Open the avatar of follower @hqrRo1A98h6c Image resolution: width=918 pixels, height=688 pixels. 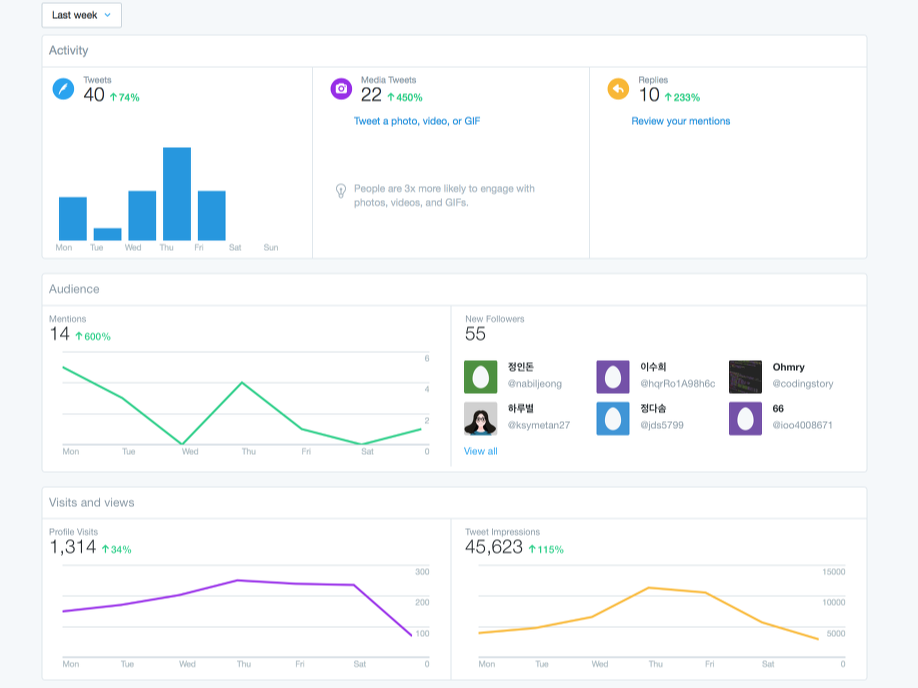pyautogui.click(x=613, y=377)
